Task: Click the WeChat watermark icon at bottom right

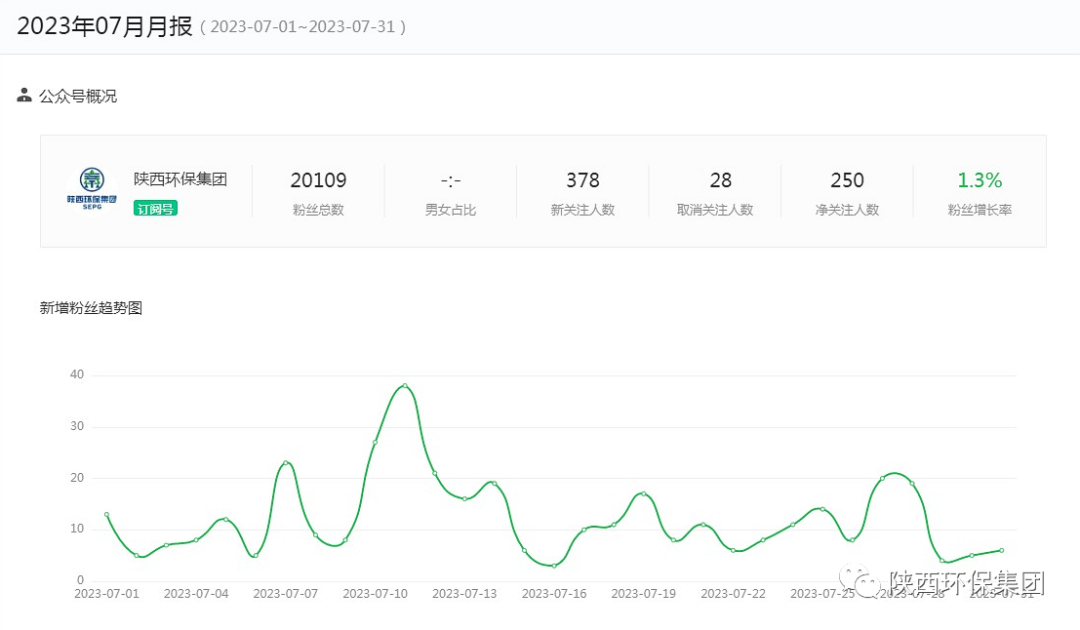Action: 860,583
